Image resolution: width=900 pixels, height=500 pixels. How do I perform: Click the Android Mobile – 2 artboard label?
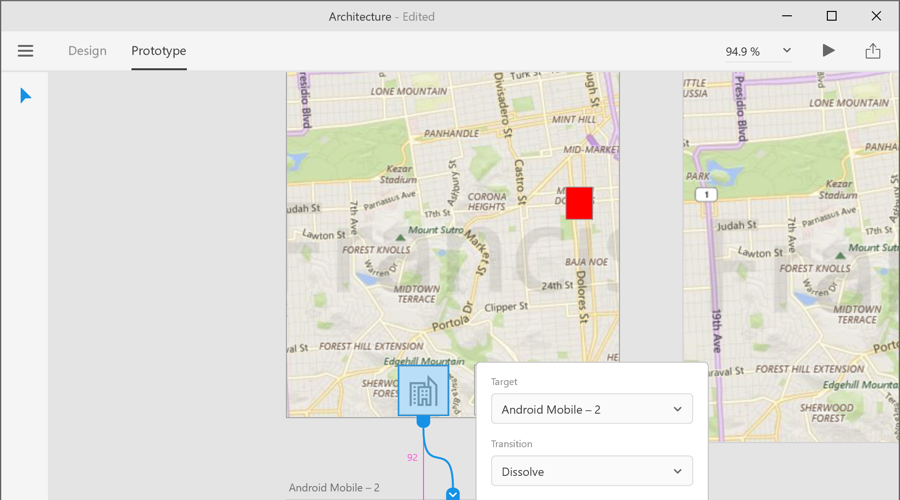pyautogui.click(x=333, y=488)
